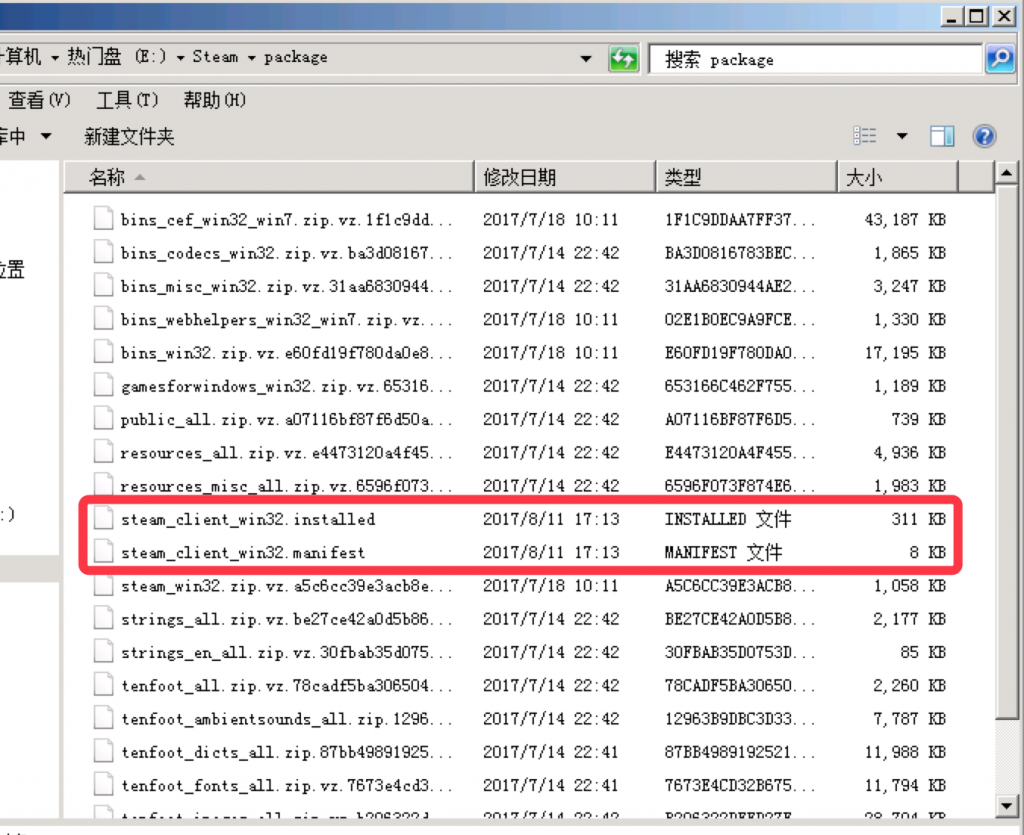The height and width of the screenshot is (835, 1024).
Task: Click the change view icon
Action: pyautogui.click(x=865, y=136)
